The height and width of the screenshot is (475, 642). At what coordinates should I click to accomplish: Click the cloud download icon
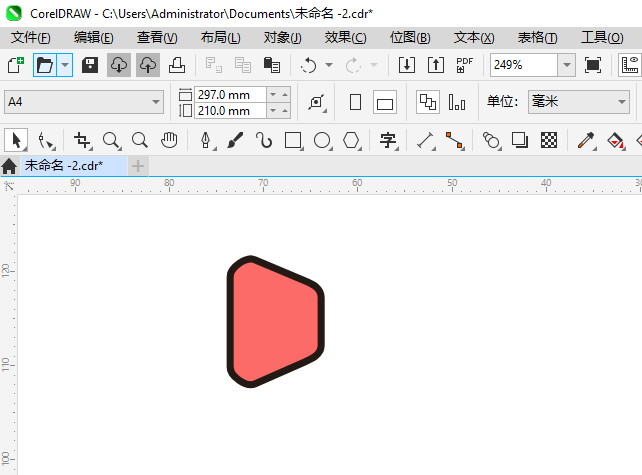coord(119,65)
